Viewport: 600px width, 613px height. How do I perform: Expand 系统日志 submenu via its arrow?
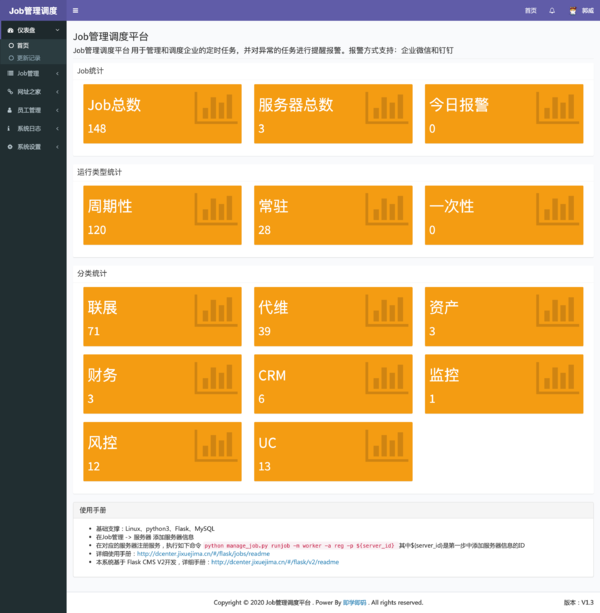(x=57, y=128)
